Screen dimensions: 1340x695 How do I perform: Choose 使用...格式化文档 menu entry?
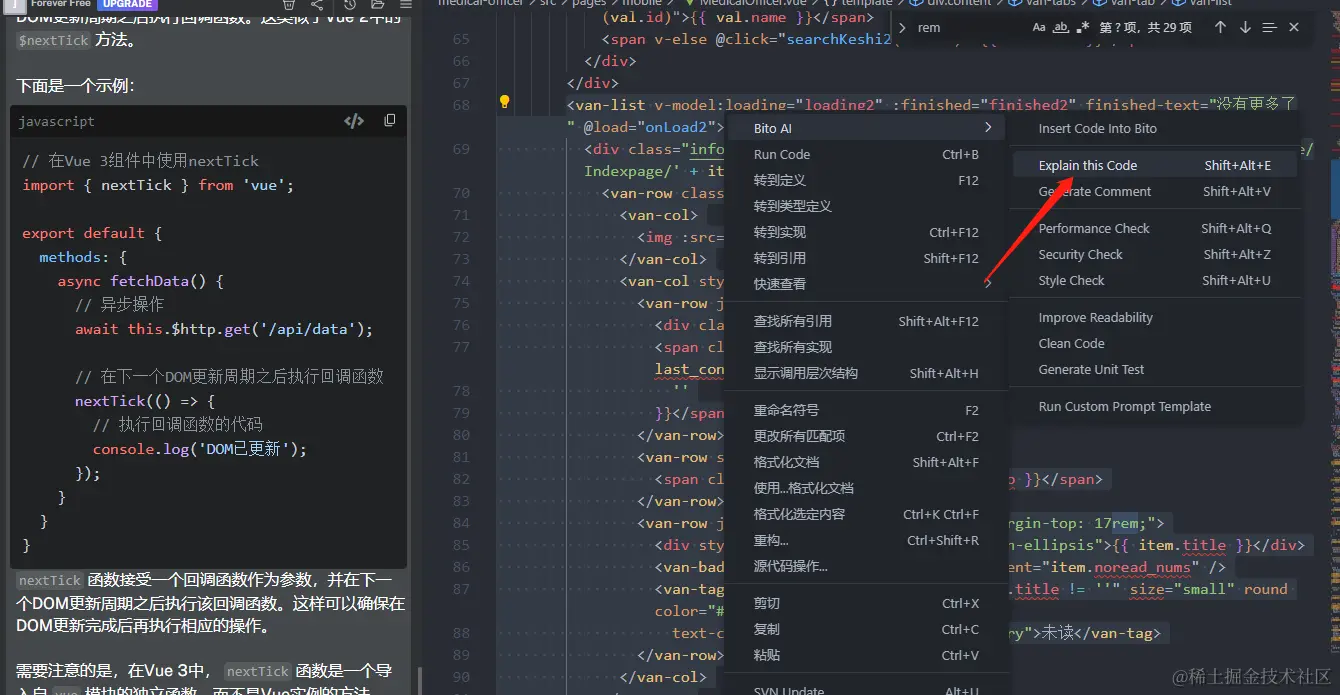pos(866,488)
